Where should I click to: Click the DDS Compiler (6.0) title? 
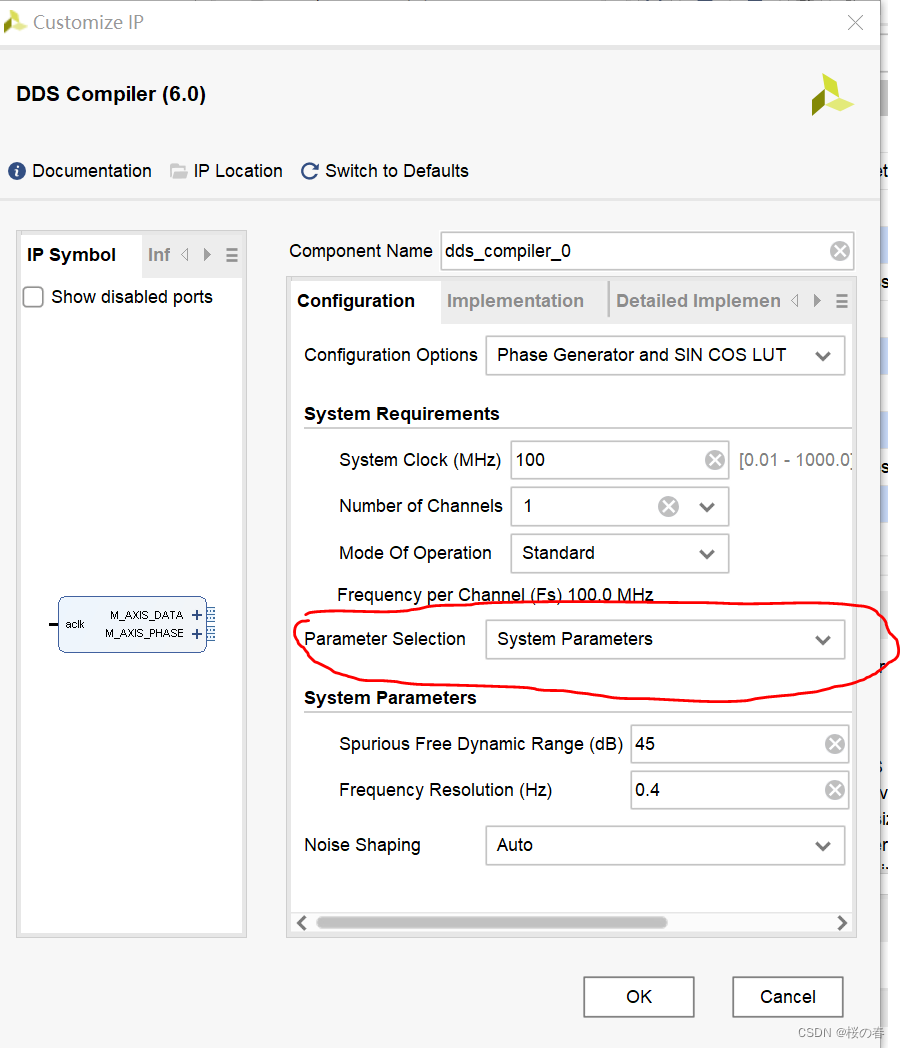[111, 94]
